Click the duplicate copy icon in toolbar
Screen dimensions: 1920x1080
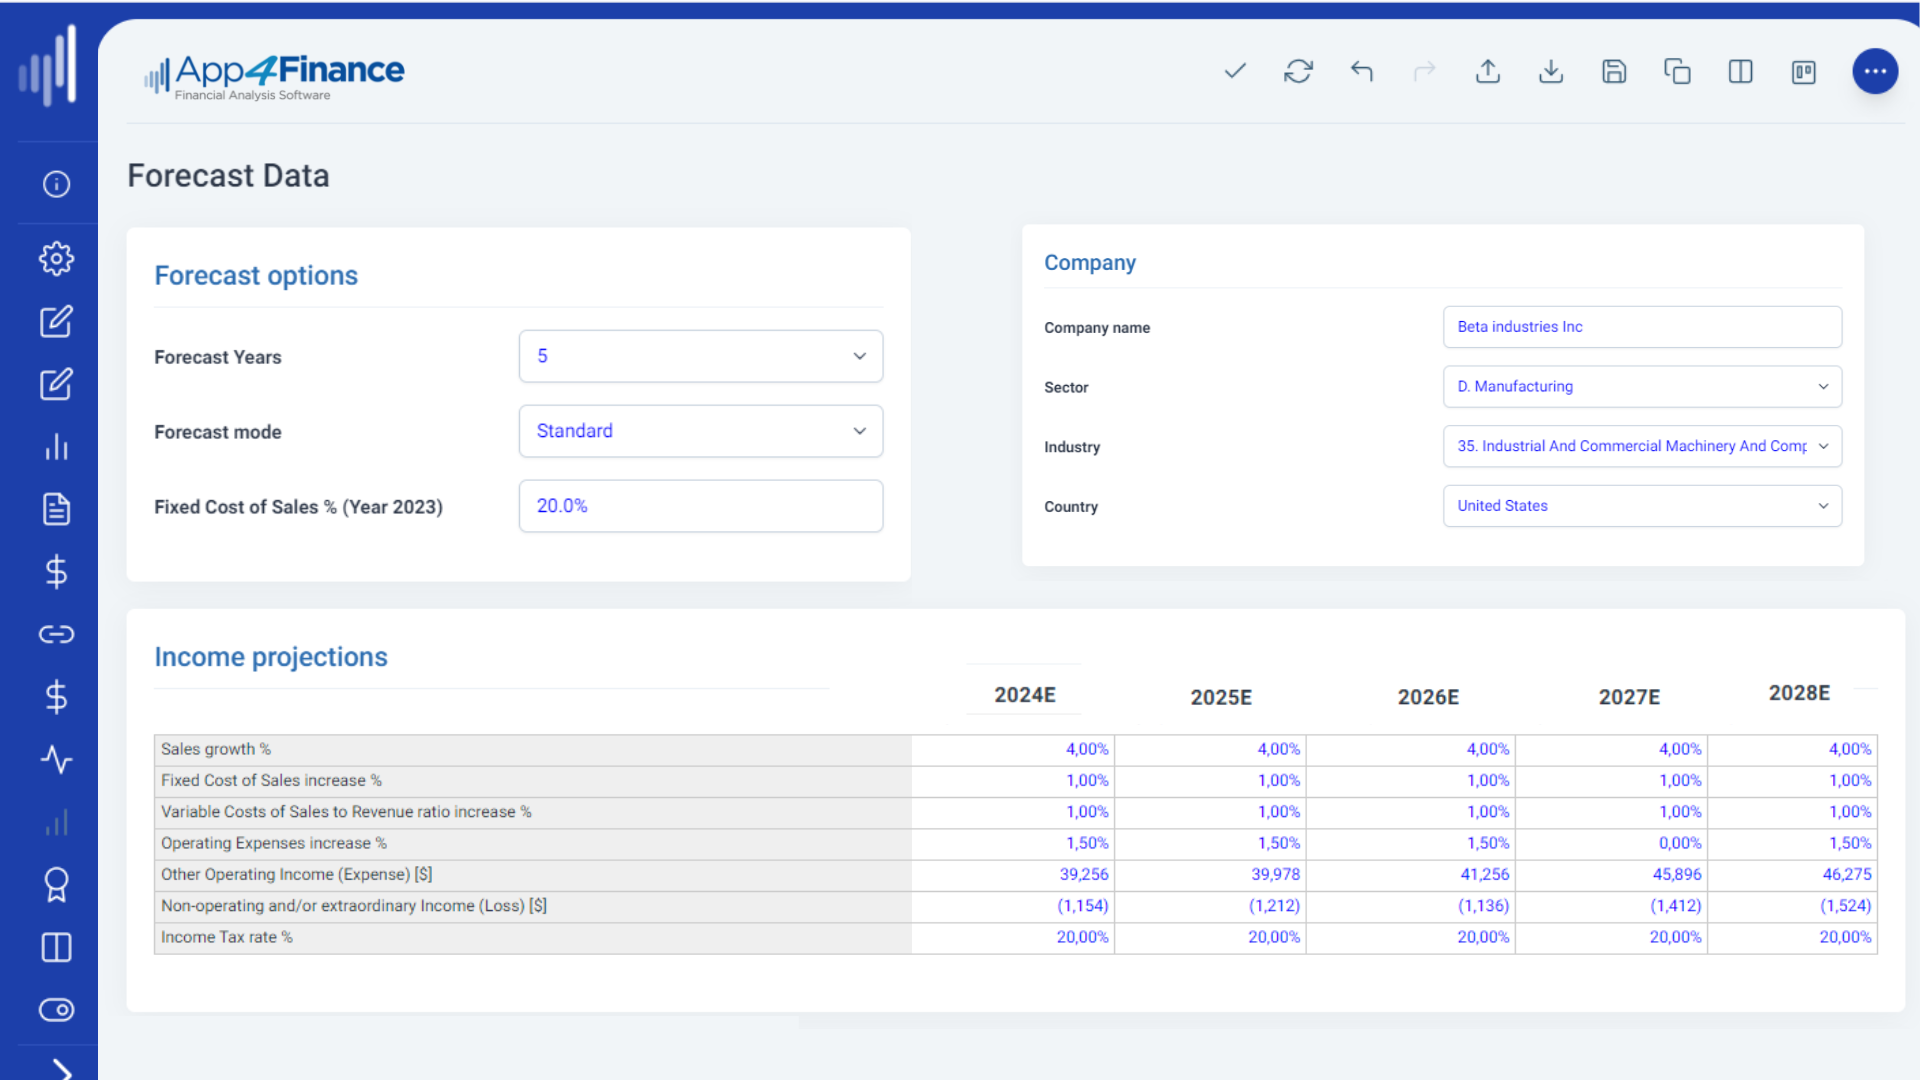pos(1677,71)
